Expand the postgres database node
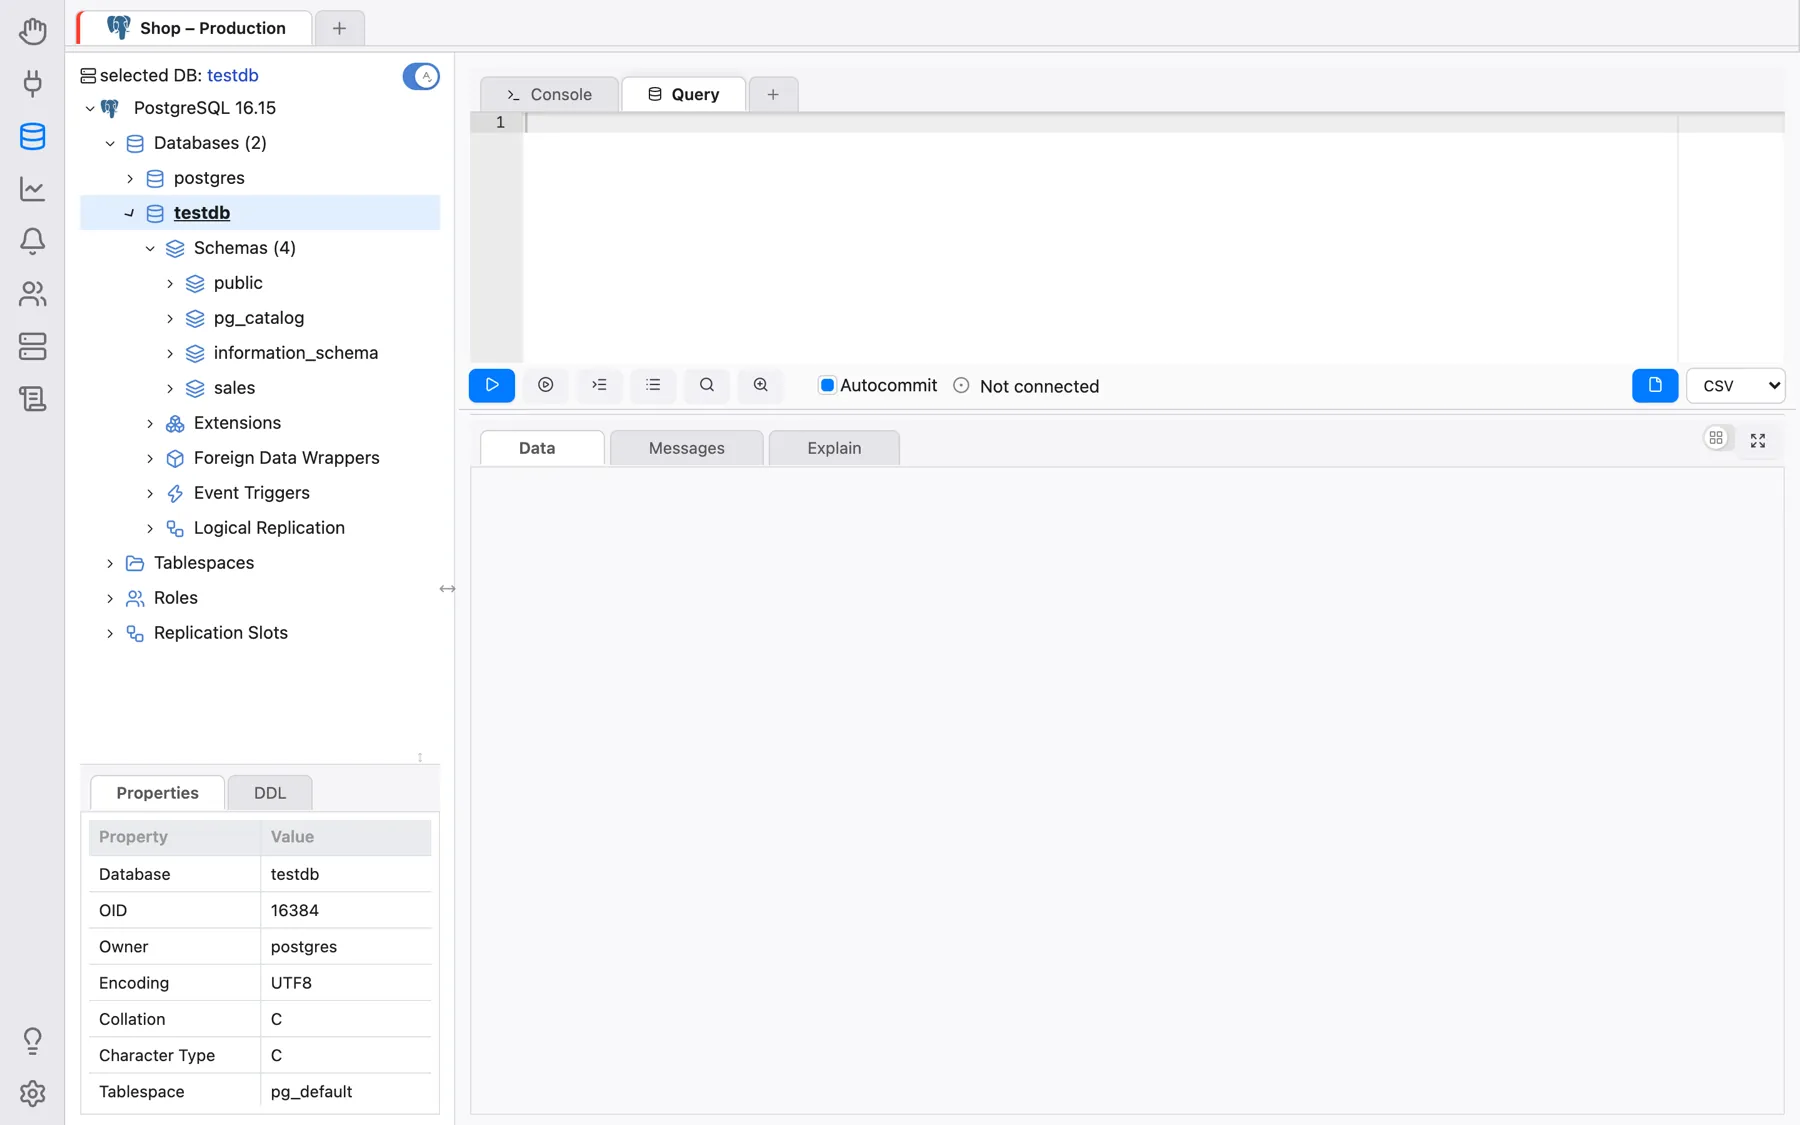This screenshot has width=1800, height=1125. (x=130, y=178)
